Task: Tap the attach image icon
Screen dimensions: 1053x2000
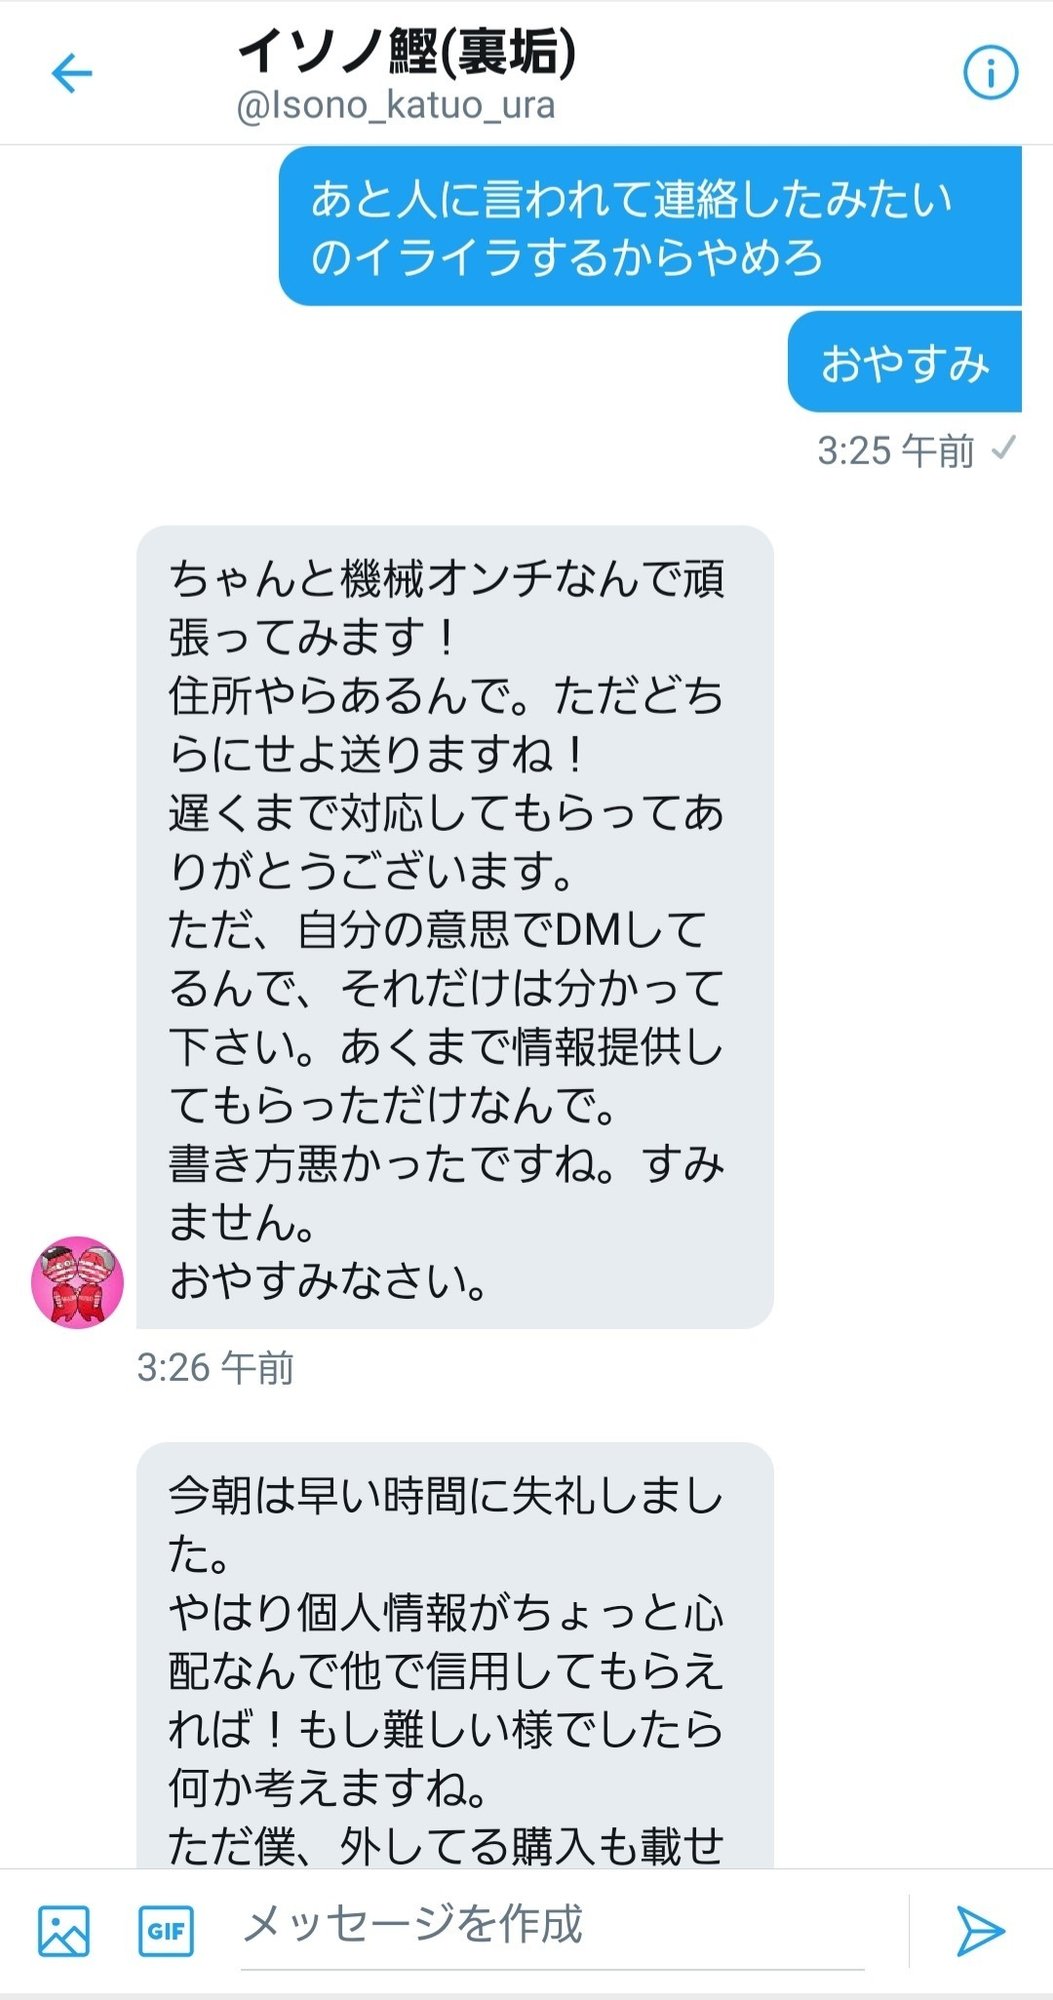Action: coord(64,1930)
